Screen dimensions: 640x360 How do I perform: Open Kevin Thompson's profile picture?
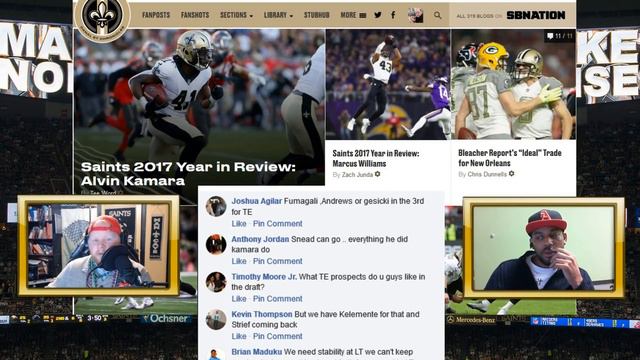[216, 319]
